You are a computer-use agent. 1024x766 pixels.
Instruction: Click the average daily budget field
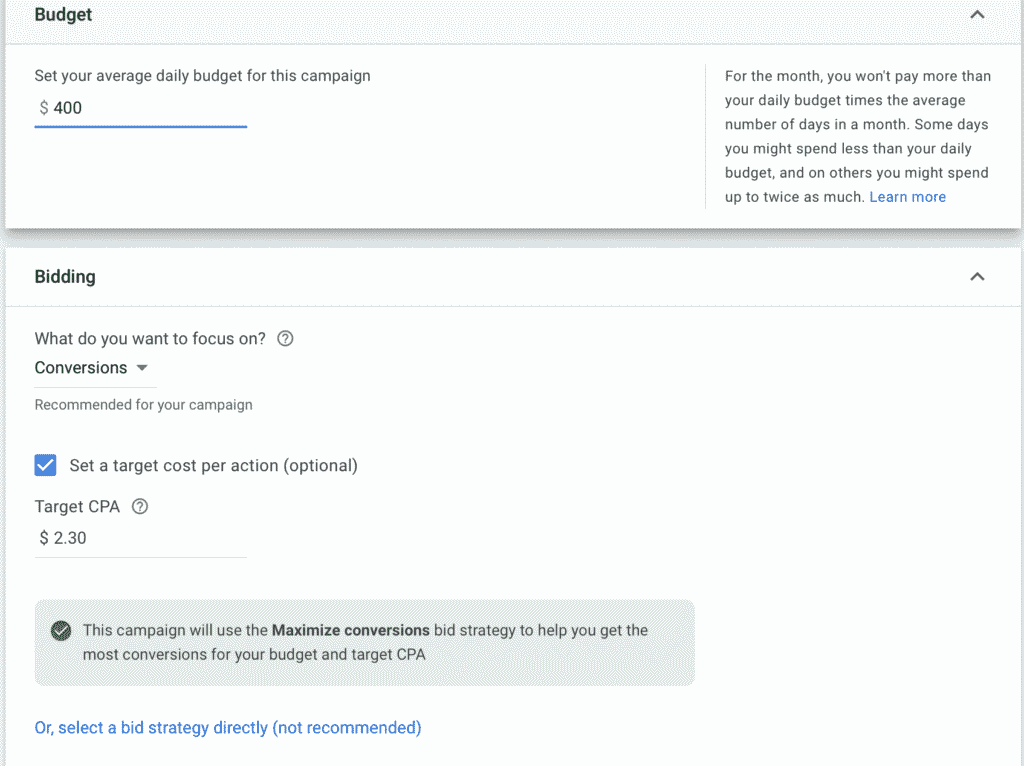click(x=140, y=108)
